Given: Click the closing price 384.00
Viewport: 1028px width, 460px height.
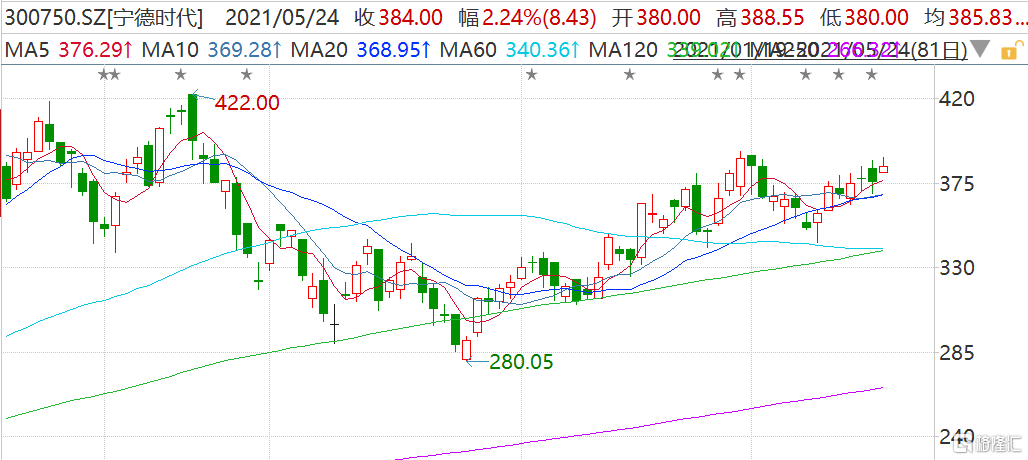Looking at the screenshot, I should pos(412,18).
